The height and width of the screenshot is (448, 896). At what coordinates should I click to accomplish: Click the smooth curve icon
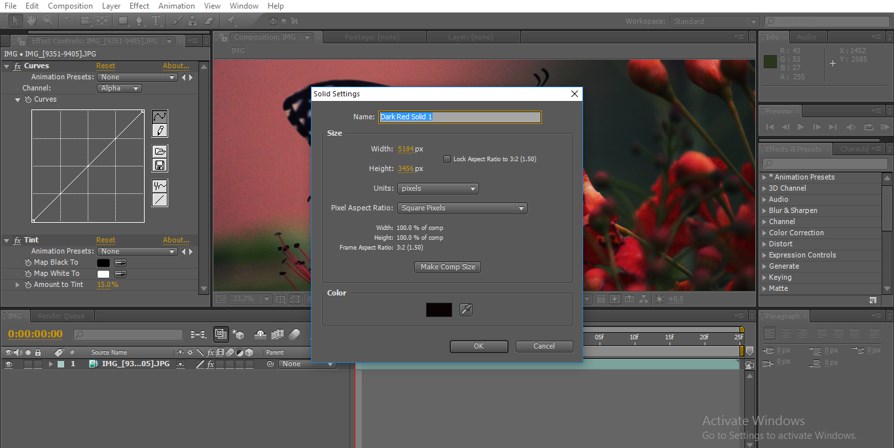coord(160,186)
